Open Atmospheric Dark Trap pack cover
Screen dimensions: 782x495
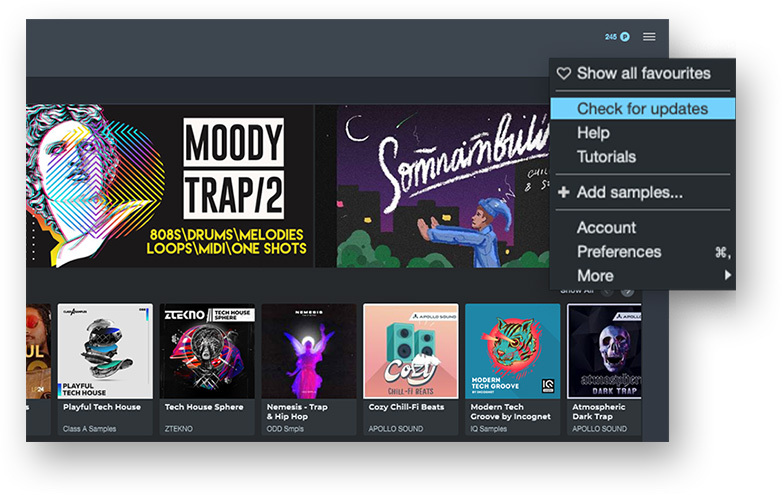604,351
